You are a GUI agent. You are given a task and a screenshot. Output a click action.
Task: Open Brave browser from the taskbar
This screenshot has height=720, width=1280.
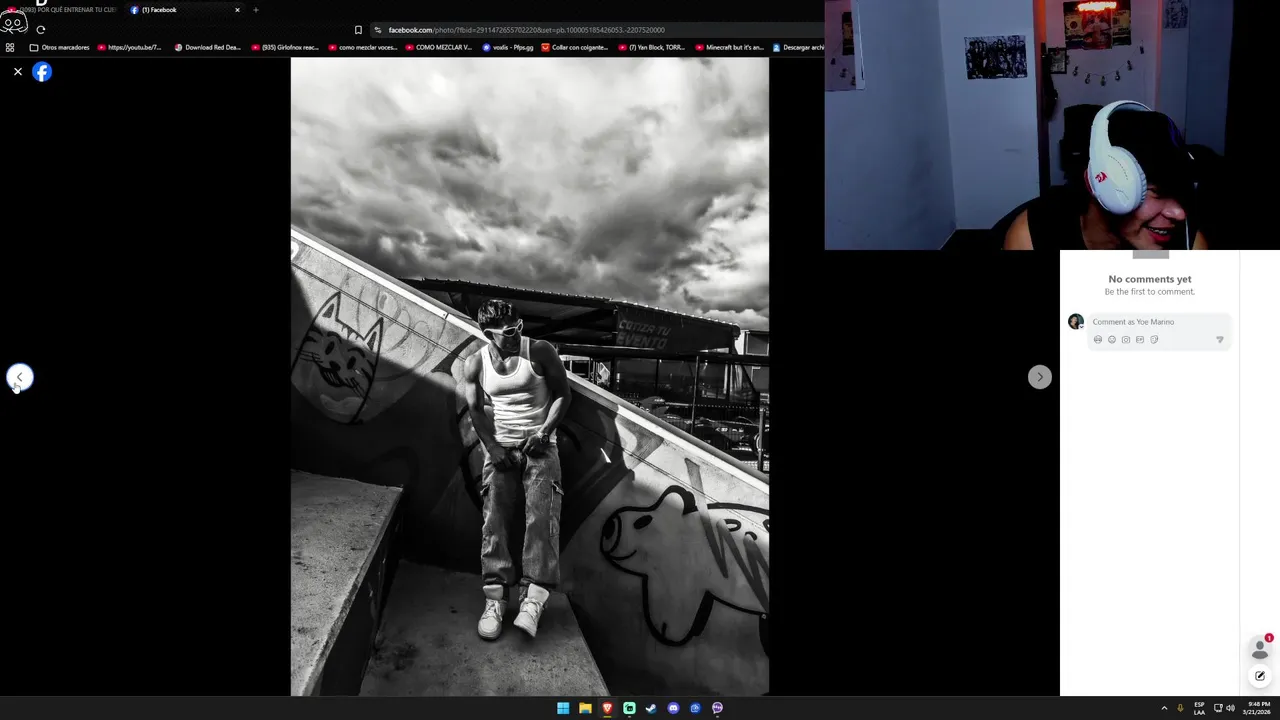[x=607, y=708]
